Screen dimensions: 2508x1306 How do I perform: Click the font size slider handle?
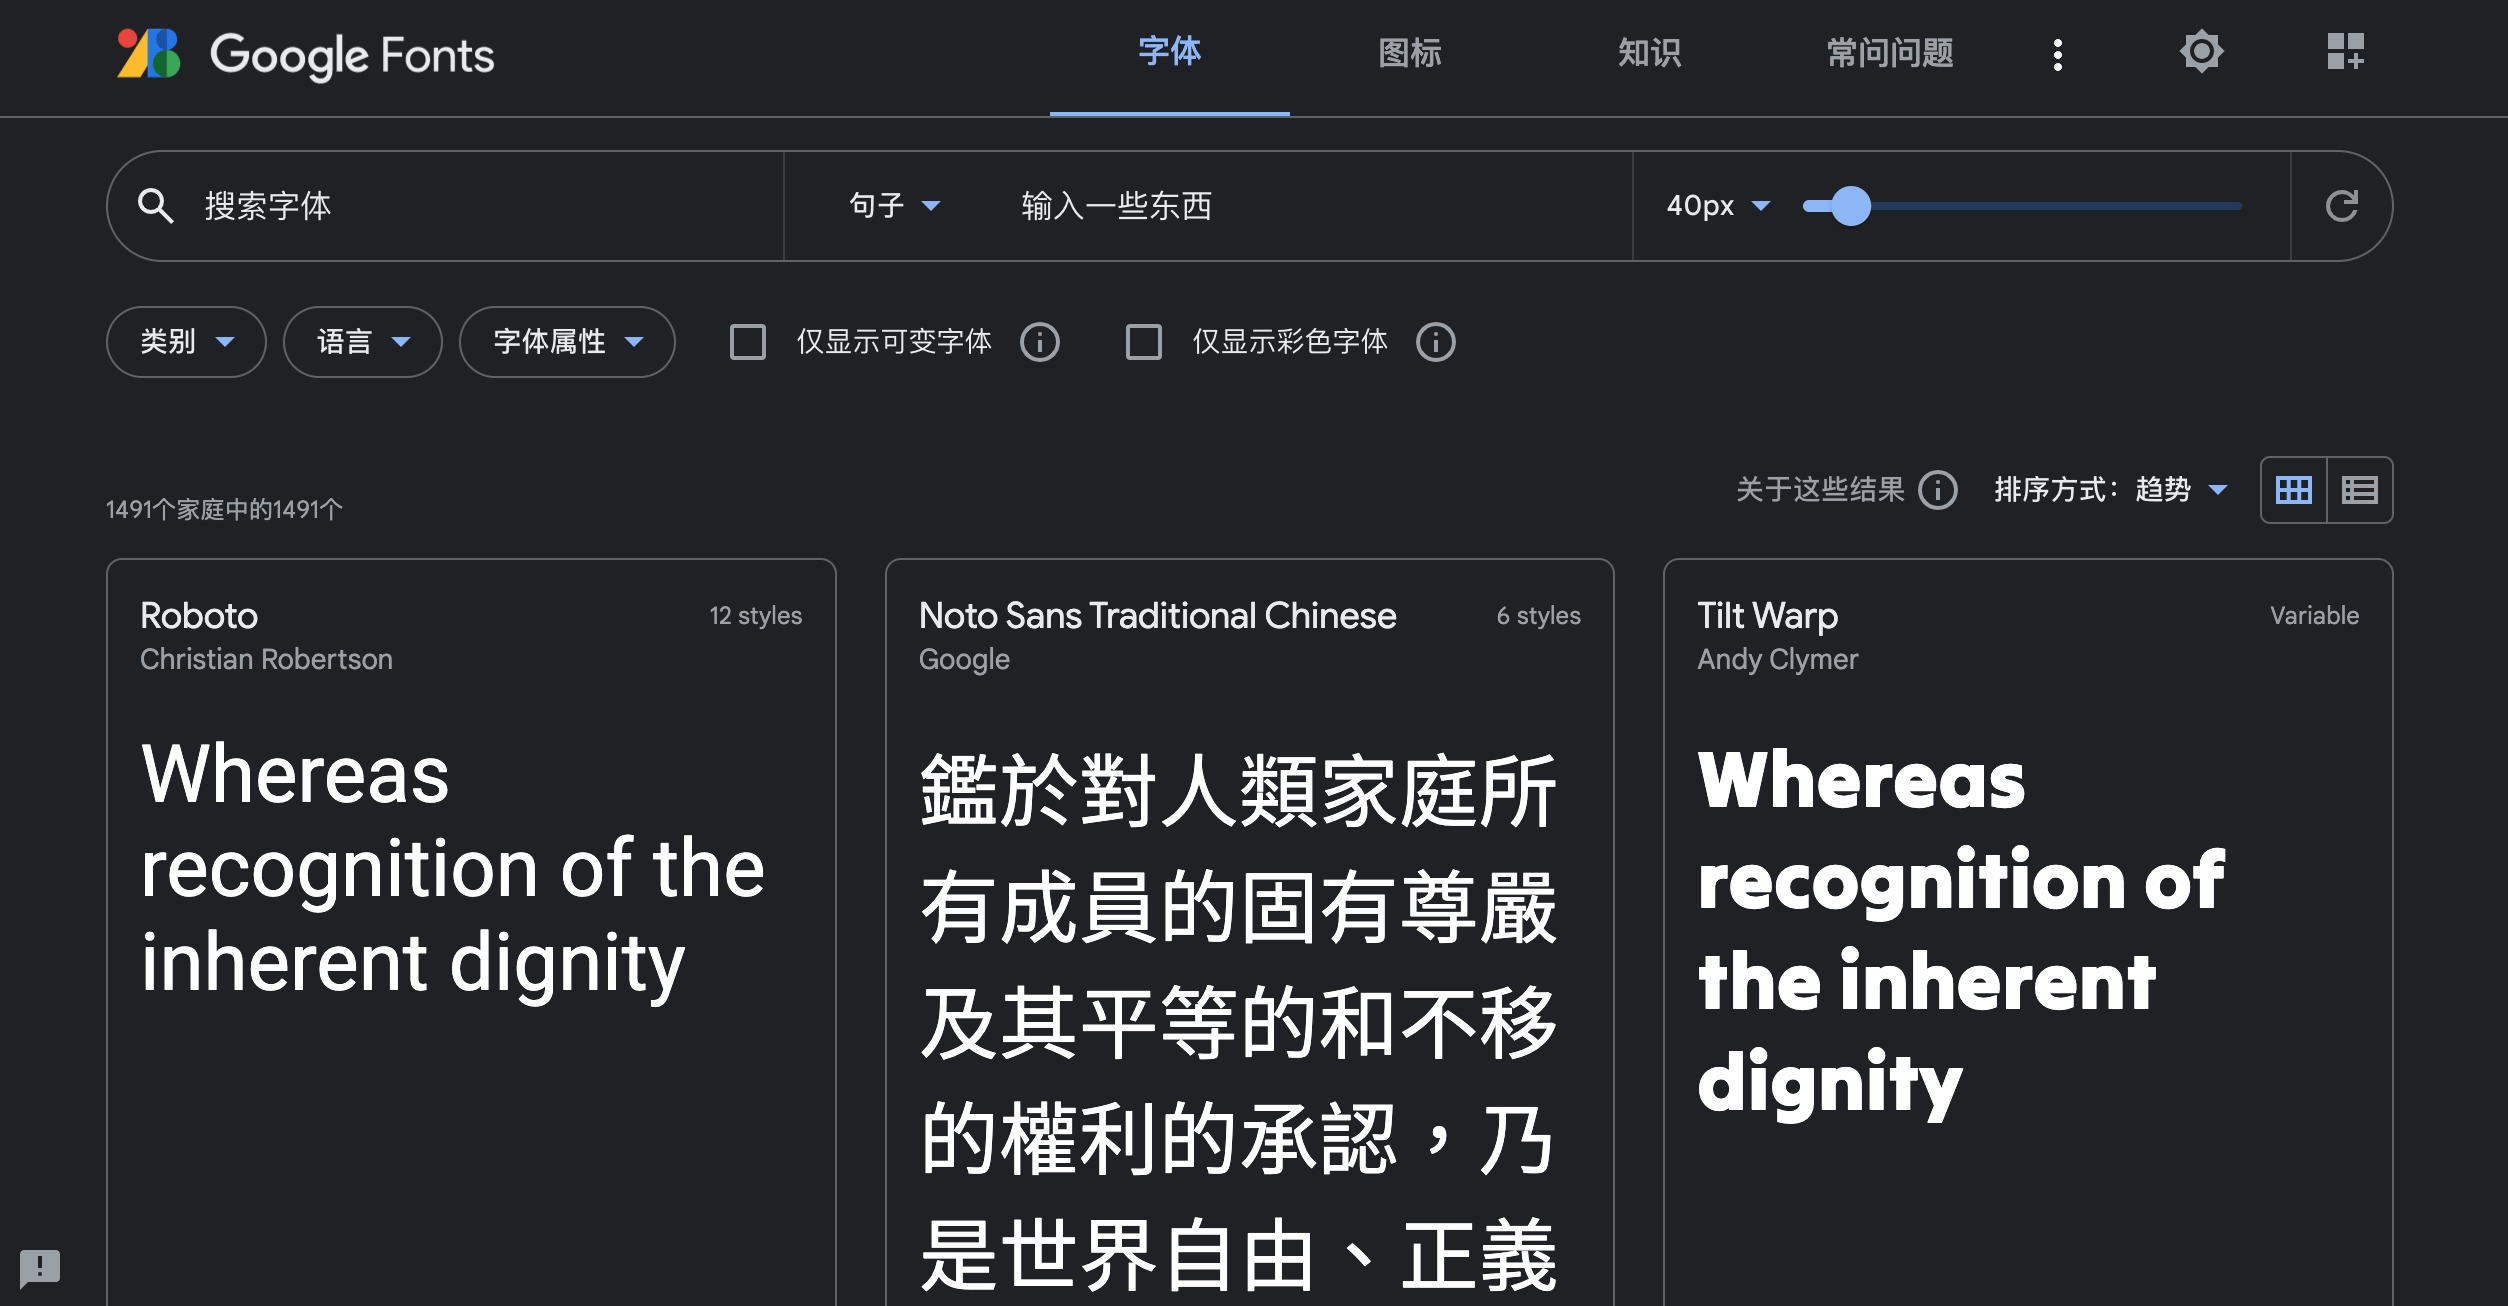tap(1851, 206)
